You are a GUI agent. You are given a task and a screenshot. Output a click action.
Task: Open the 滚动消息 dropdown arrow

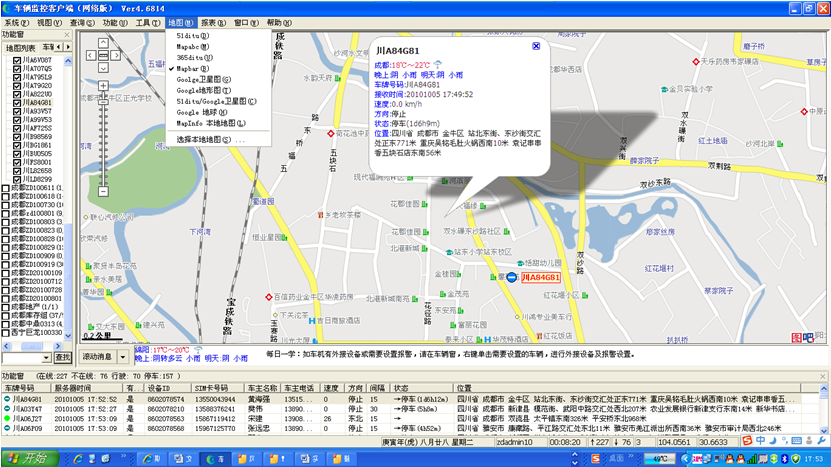click(x=123, y=357)
